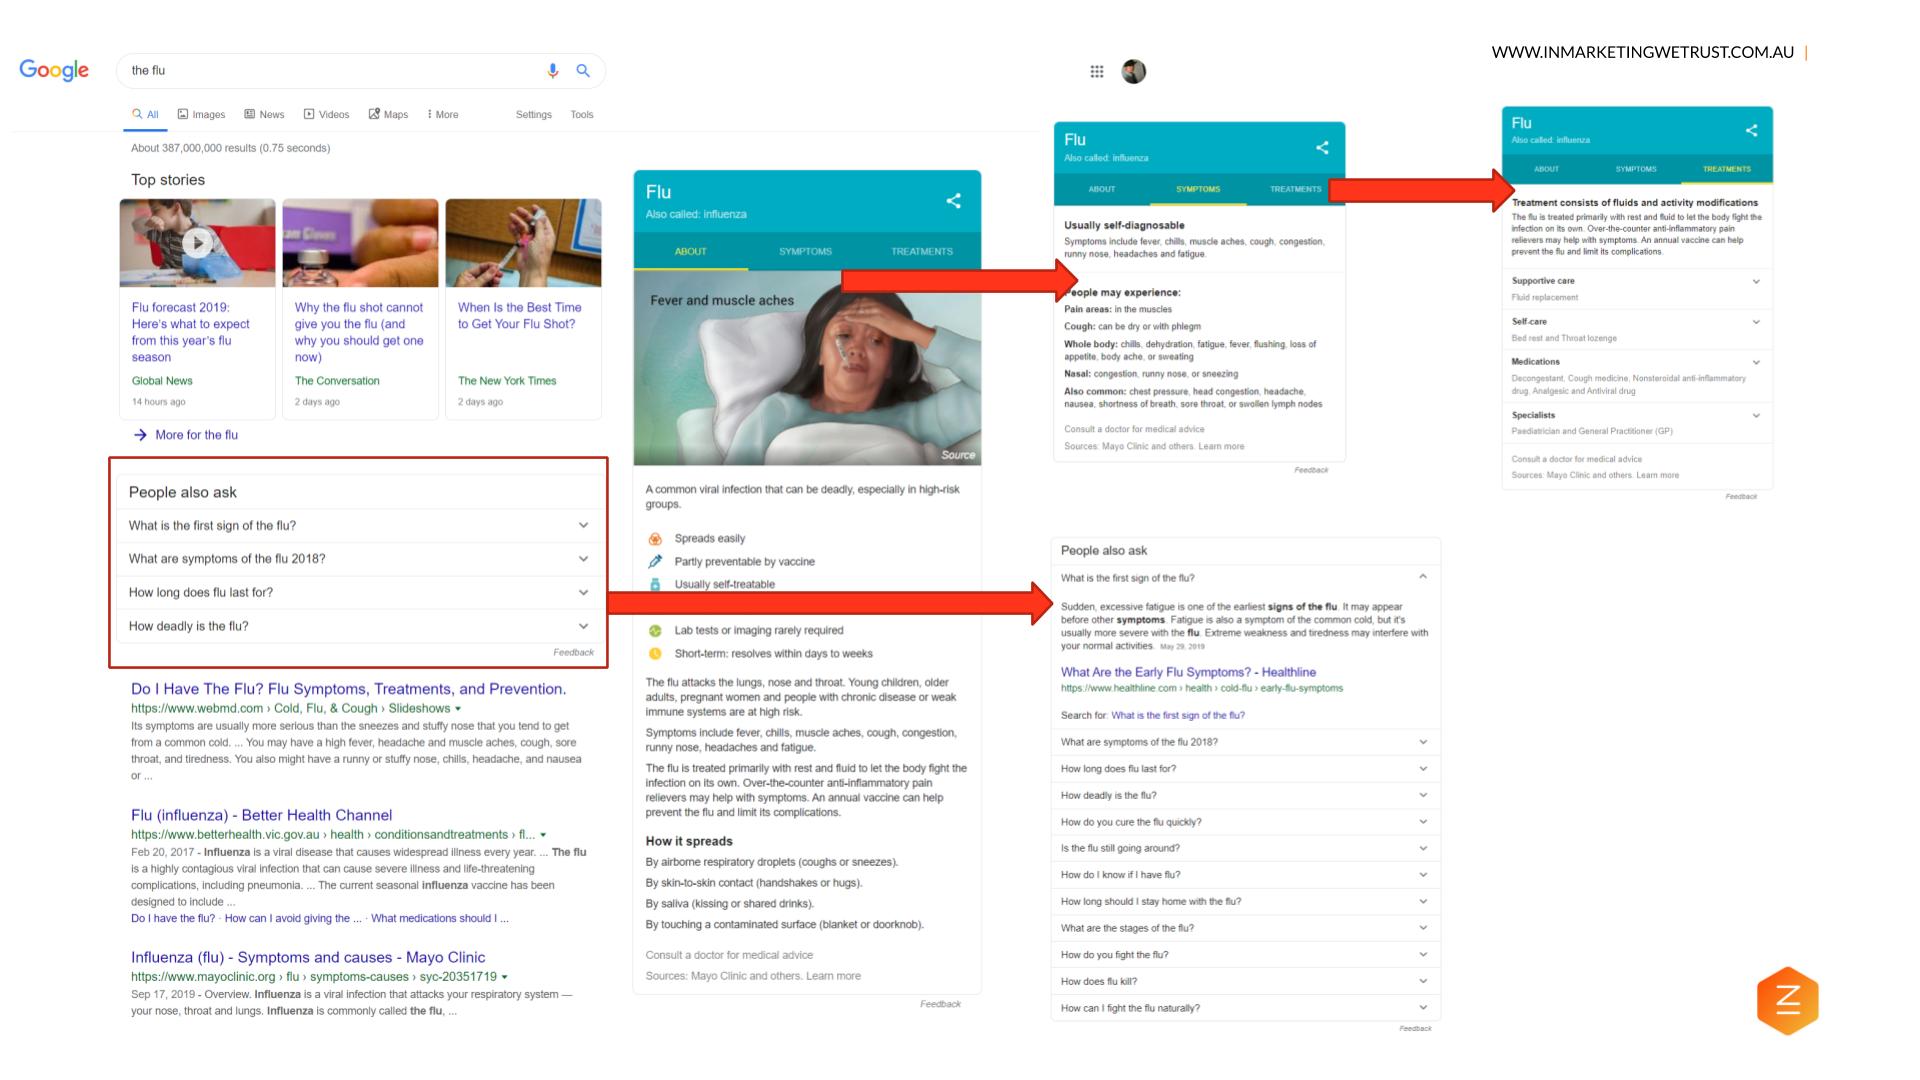
Task: Expand How does flu kill
Action: tap(1245, 981)
